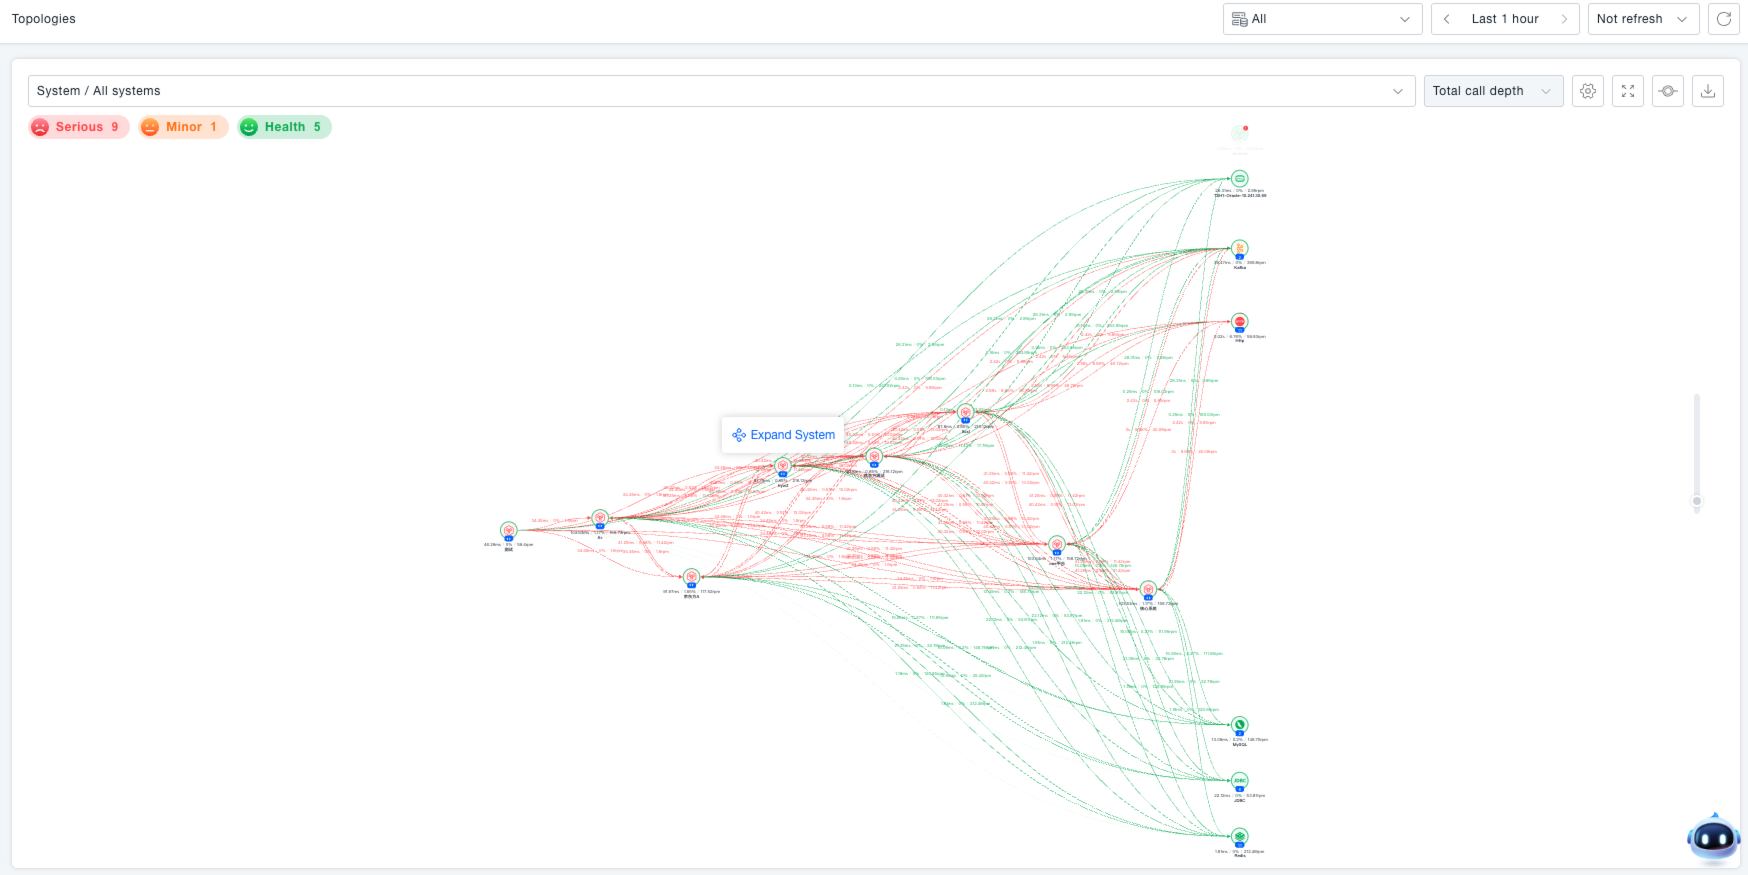The image size is (1748, 875).
Task: Open the robot assistant chatbot
Action: [1713, 838]
